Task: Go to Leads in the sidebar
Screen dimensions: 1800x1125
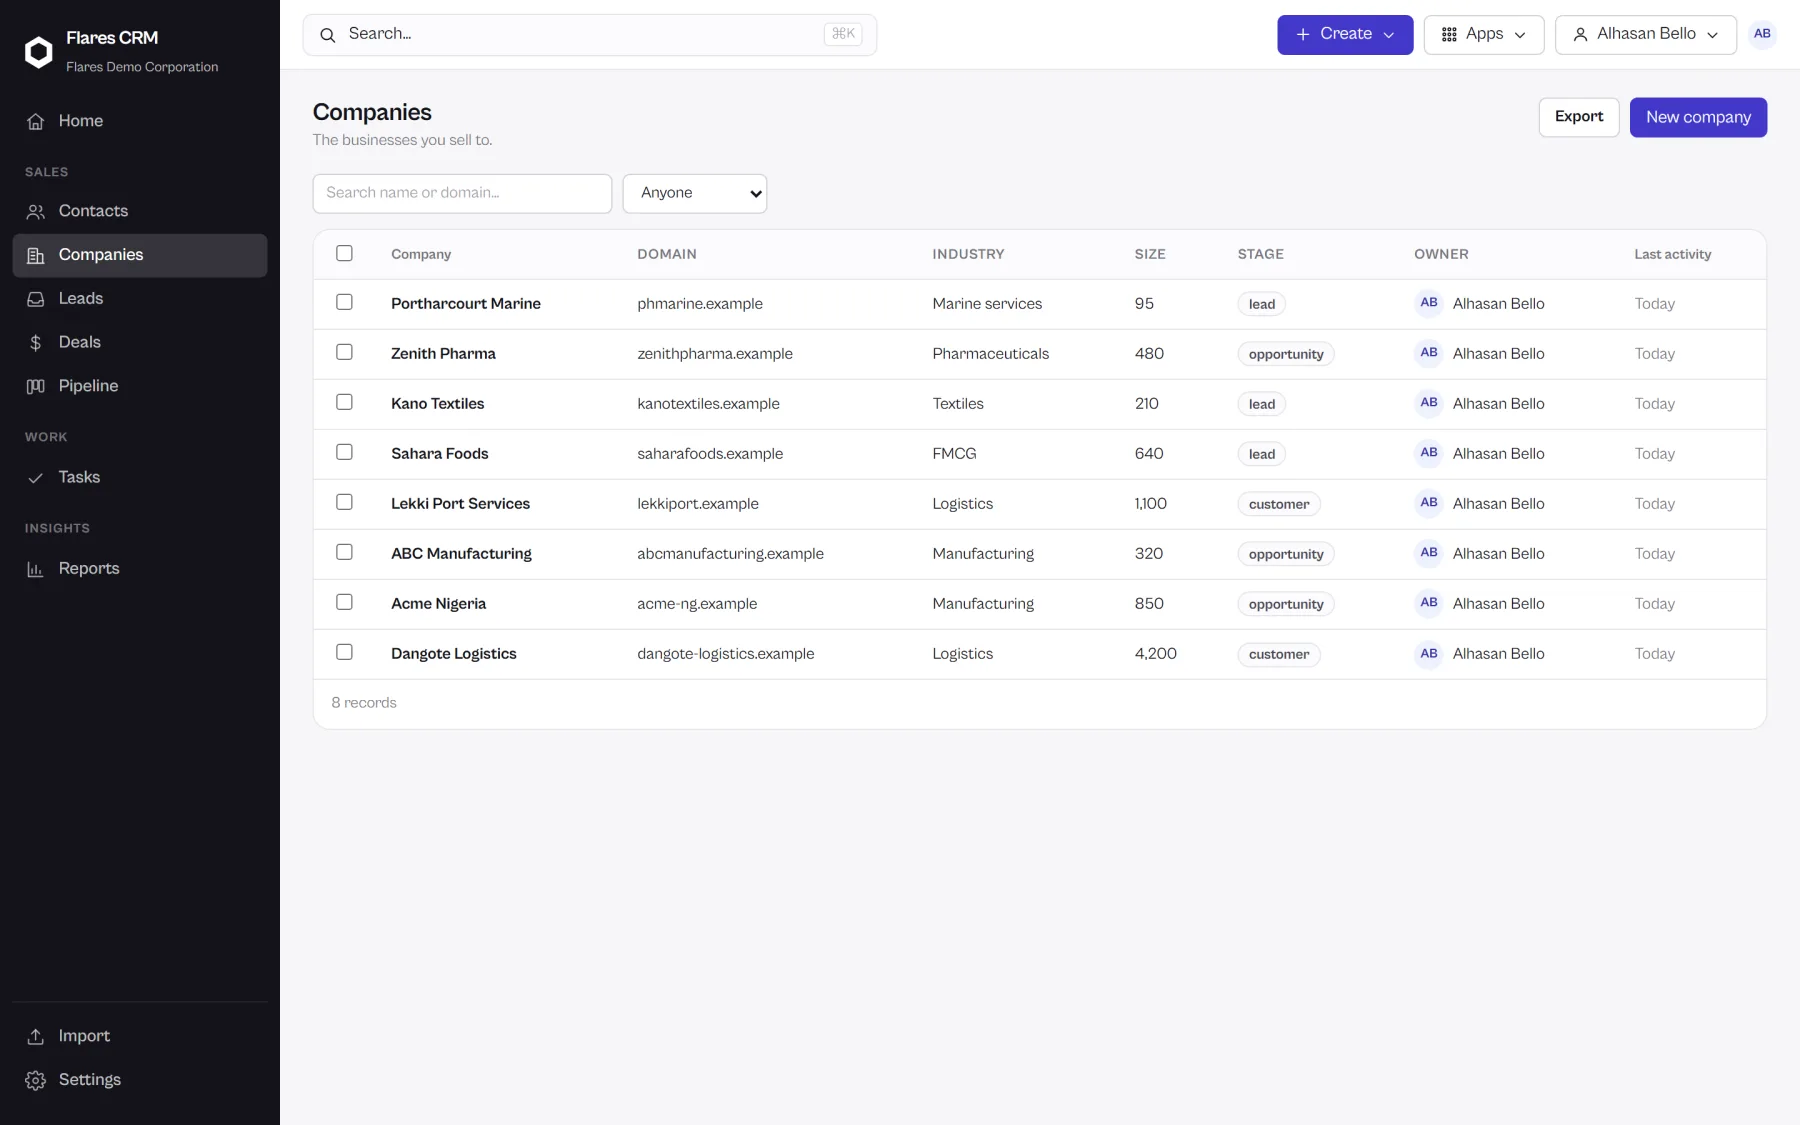Action: (140, 299)
